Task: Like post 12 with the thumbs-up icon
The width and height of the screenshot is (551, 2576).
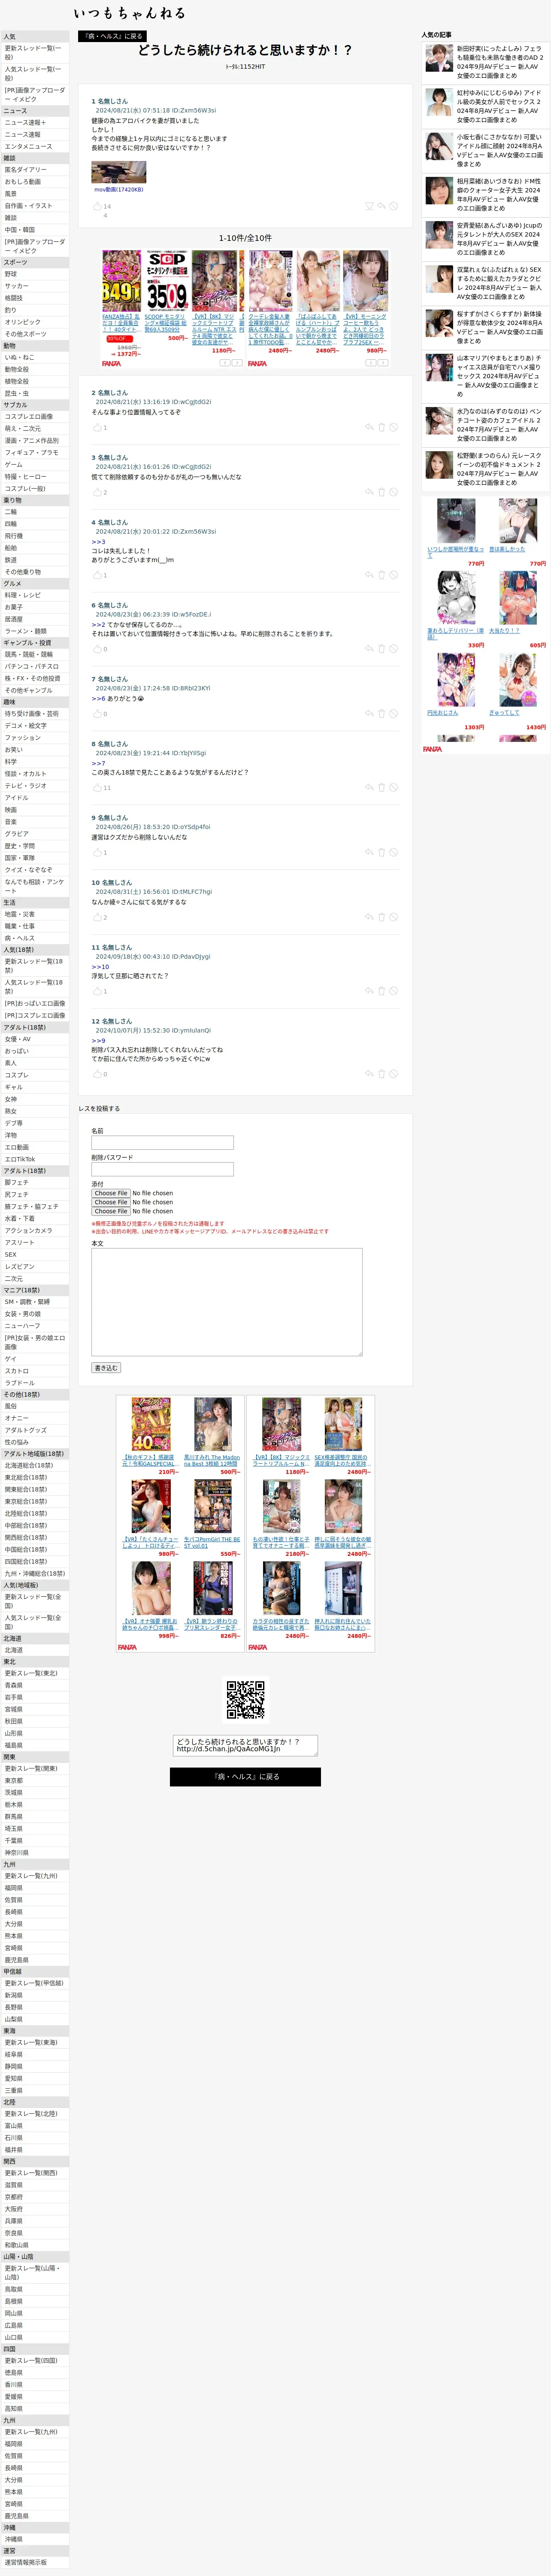Action: tap(97, 1074)
